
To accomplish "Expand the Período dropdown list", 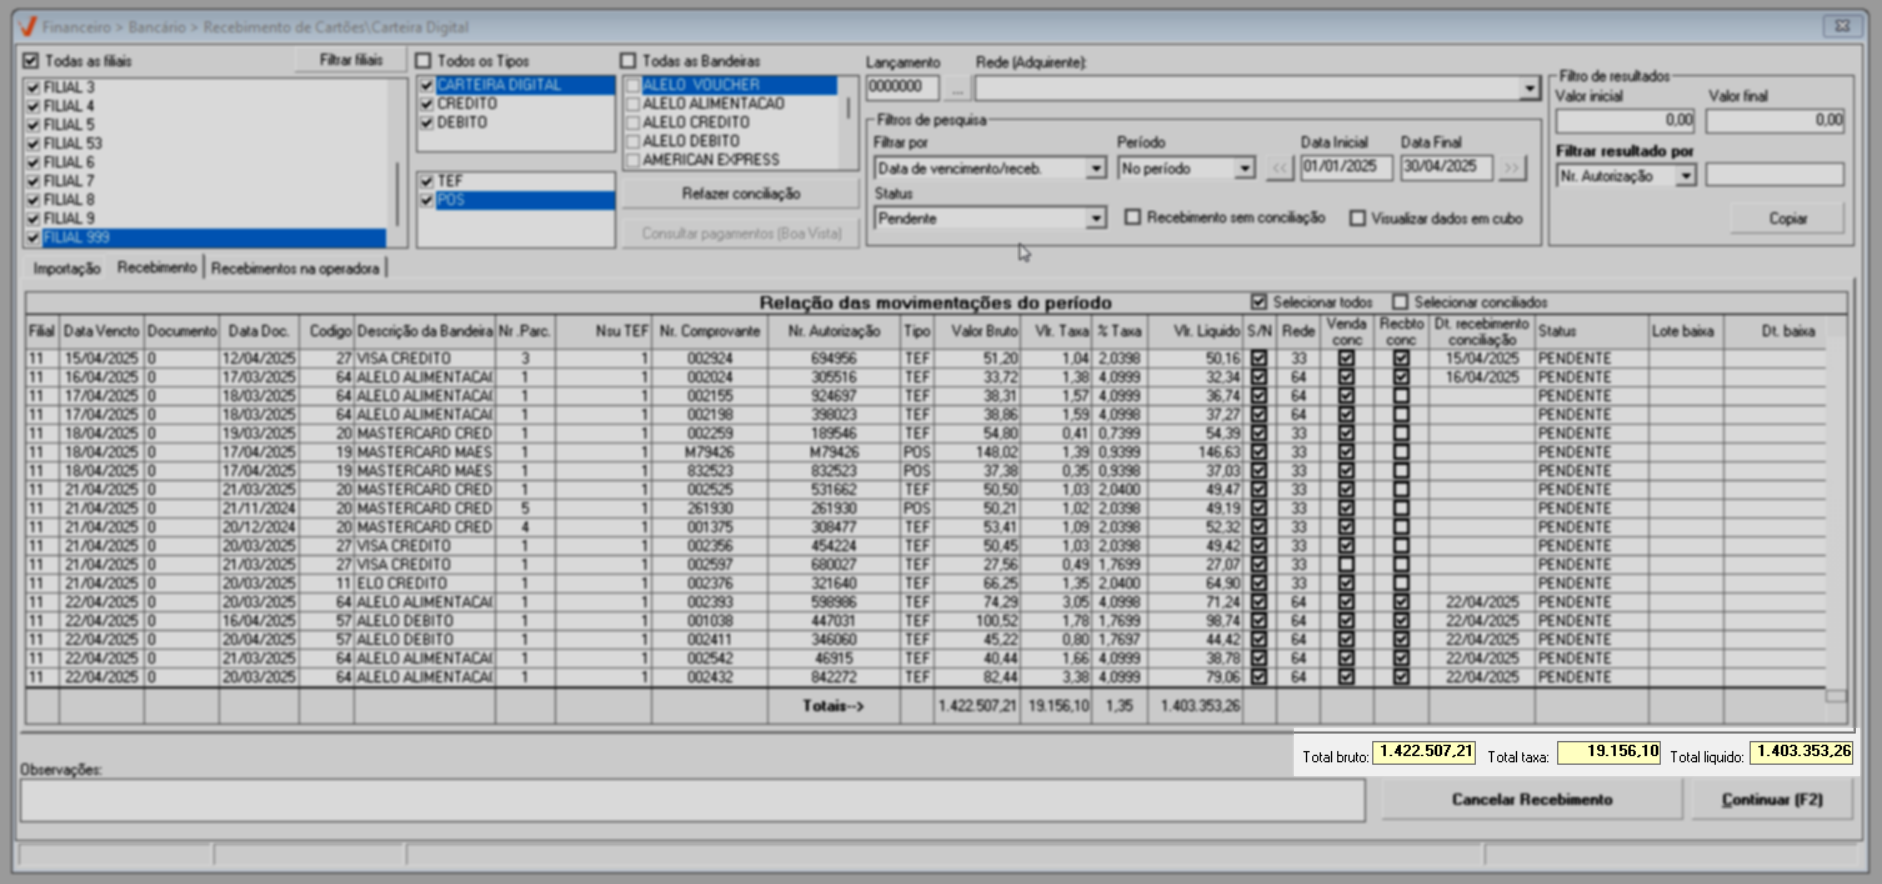I will pyautogui.click(x=1244, y=168).
